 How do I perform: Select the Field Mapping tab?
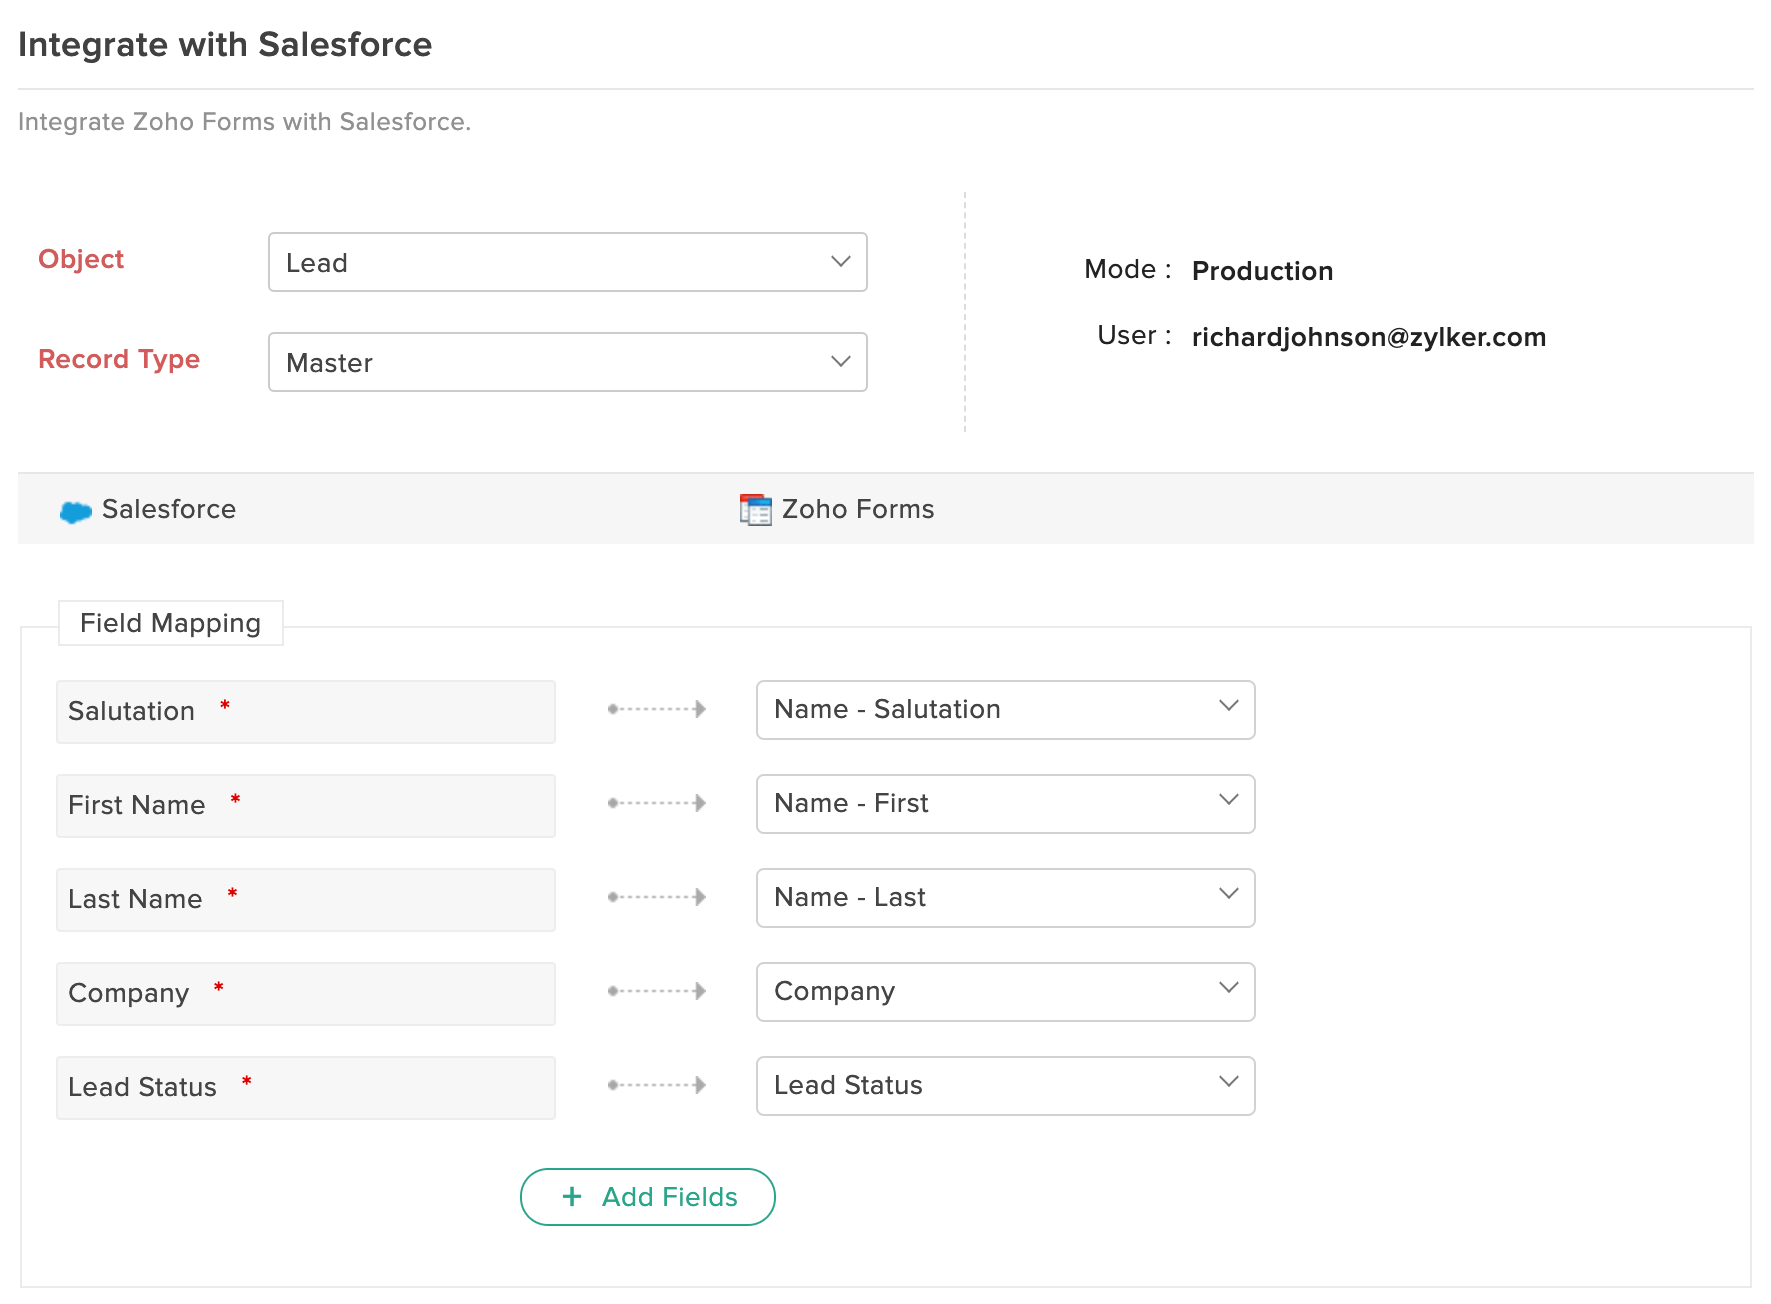pyautogui.click(x=170, y=622)
